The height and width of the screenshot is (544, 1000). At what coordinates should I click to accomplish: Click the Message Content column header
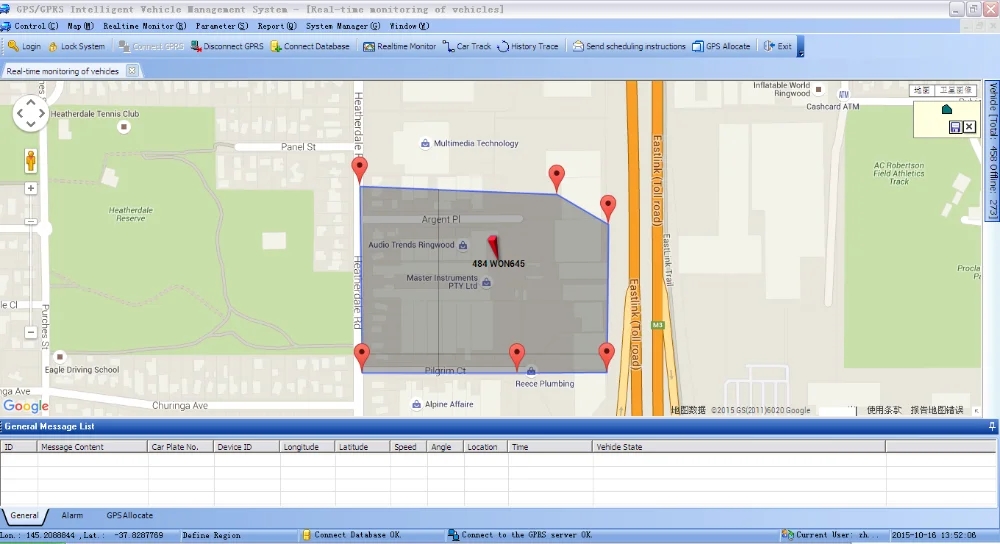92,447
